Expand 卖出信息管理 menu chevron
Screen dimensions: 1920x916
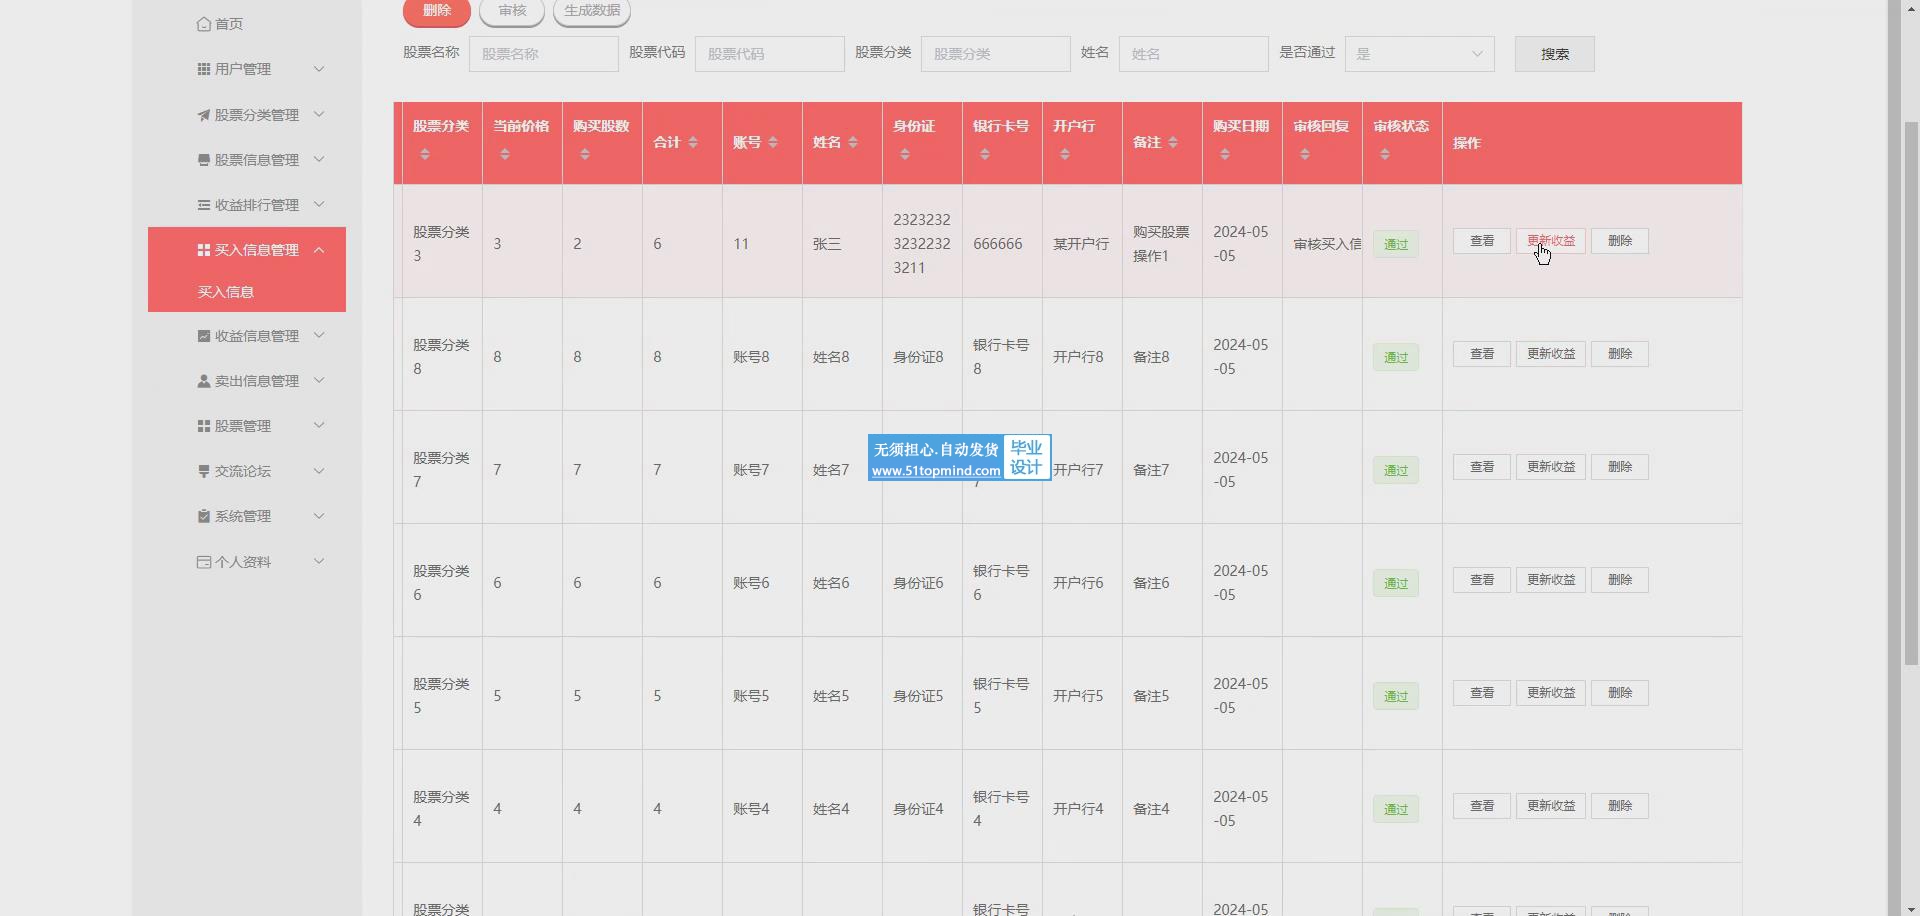pos(319,380)
